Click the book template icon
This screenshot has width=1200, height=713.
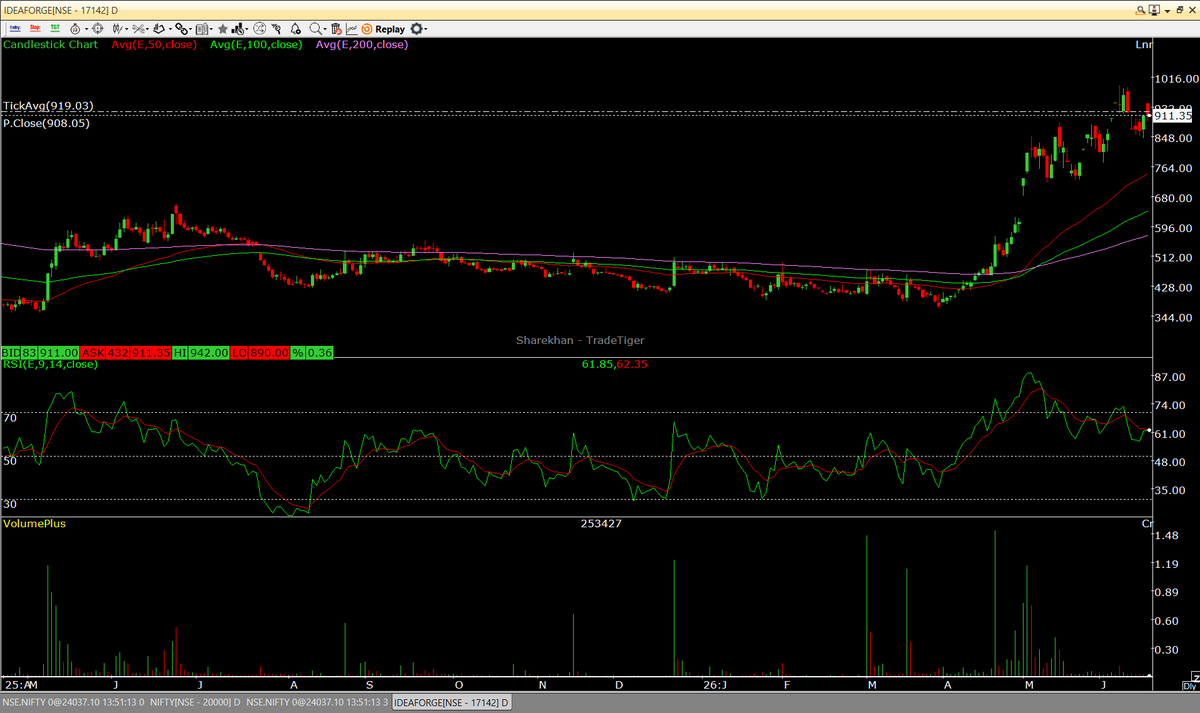pos(203,29)
